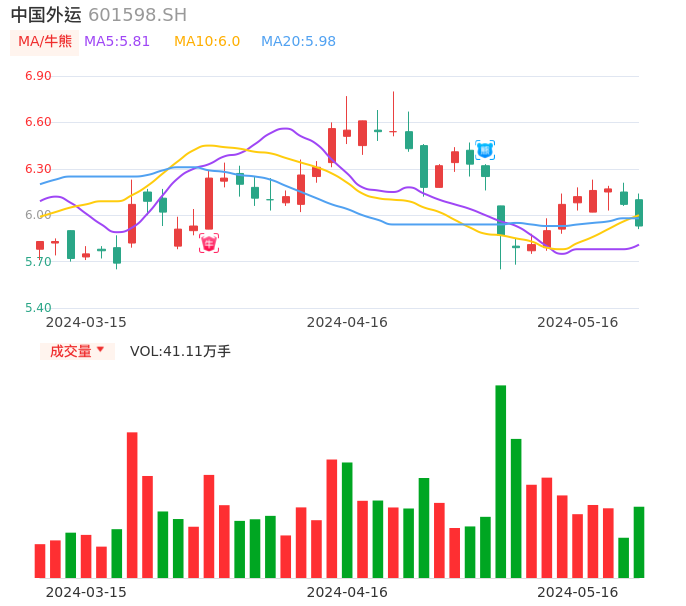Click the 6.90 price axis label
The image size is (686, 606).
coord(38,76)
